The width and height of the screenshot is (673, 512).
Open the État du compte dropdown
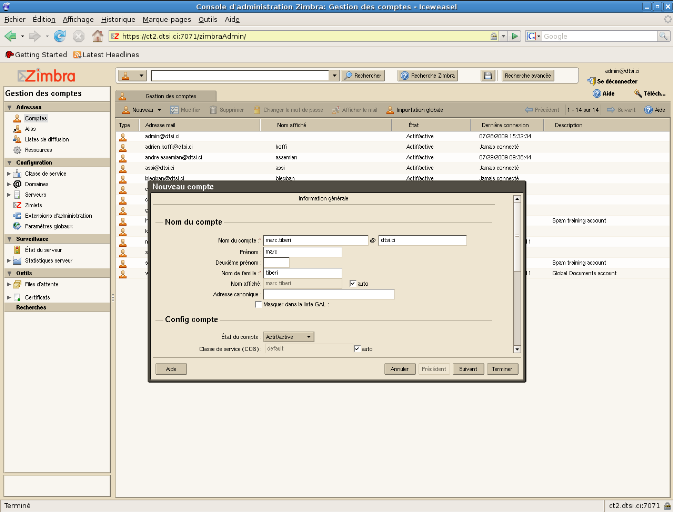click(289, 337)
